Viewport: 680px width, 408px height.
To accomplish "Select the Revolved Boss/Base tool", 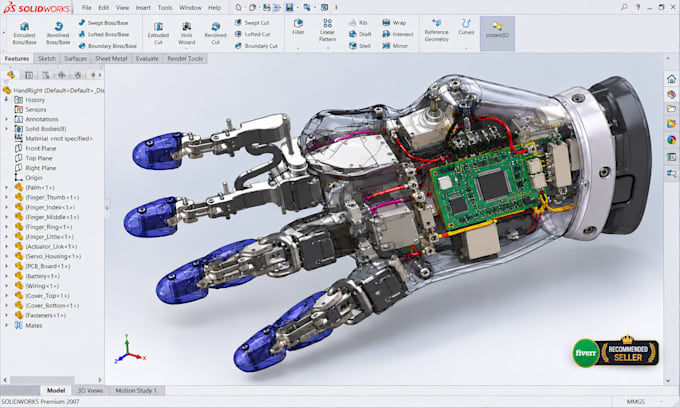I will [x=58, y=33].
